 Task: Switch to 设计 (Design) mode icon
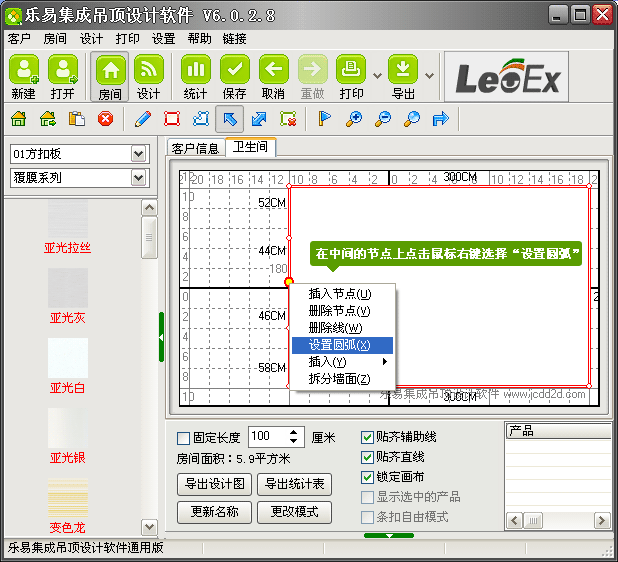149,72
